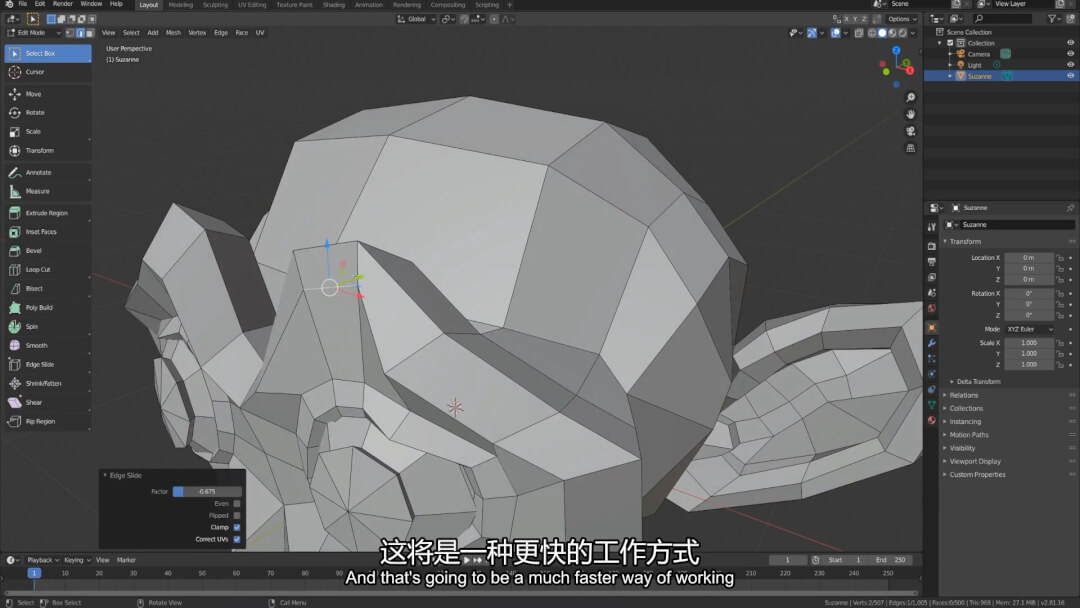This screenshot has height=608, width=1080.
Task: Open the Options button in header
Action: [902, 19]
